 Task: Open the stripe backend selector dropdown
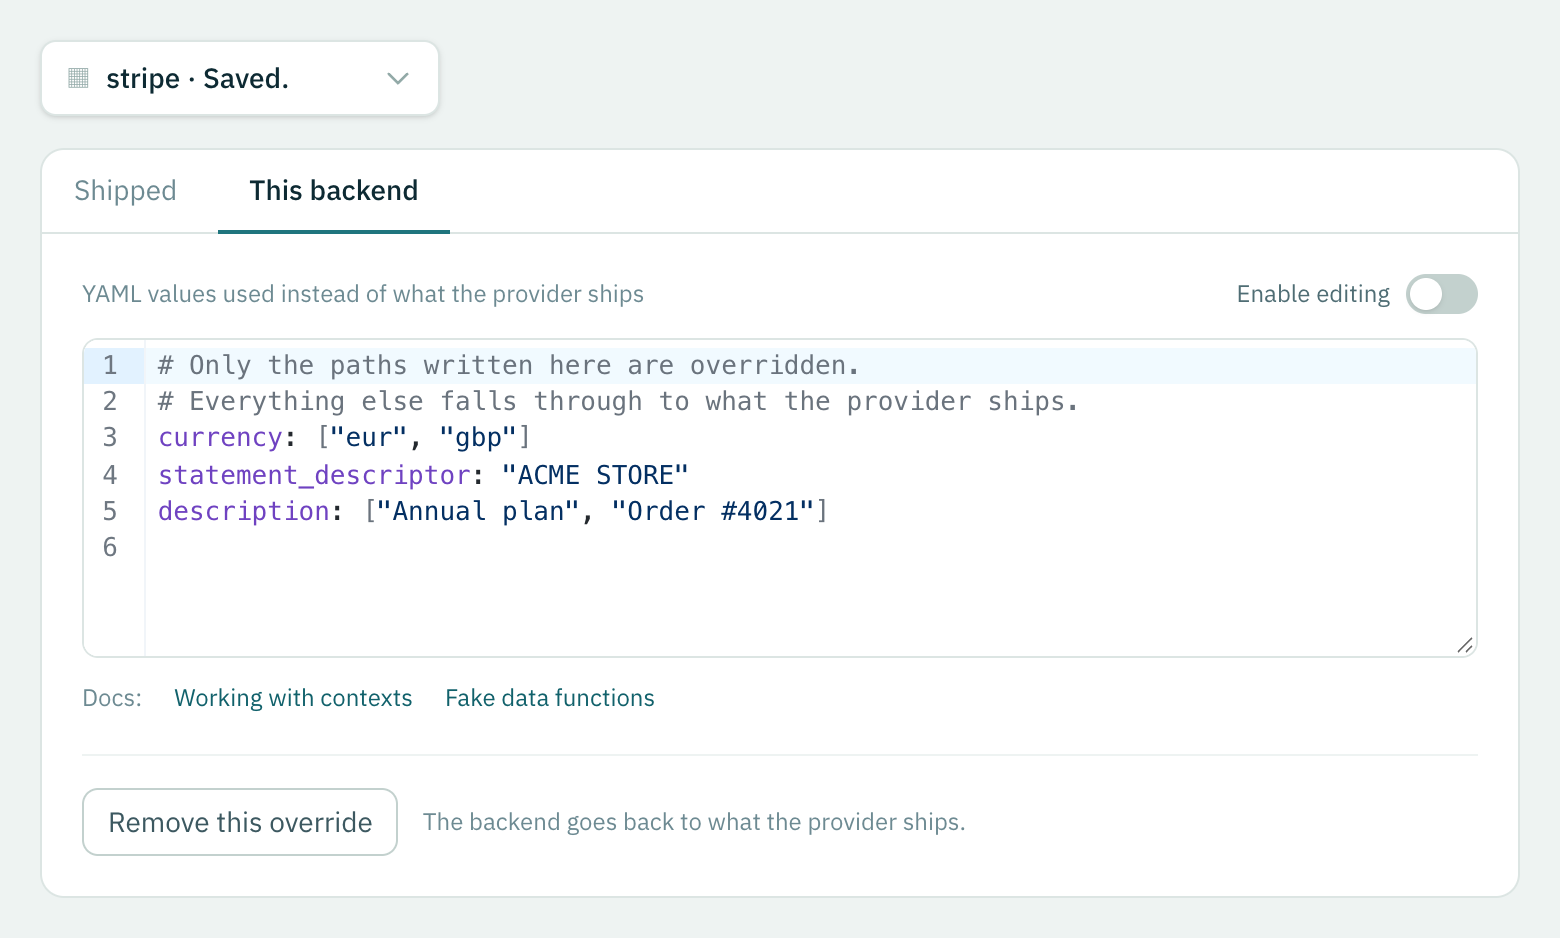pyautogui.click(x=240, y=78)
